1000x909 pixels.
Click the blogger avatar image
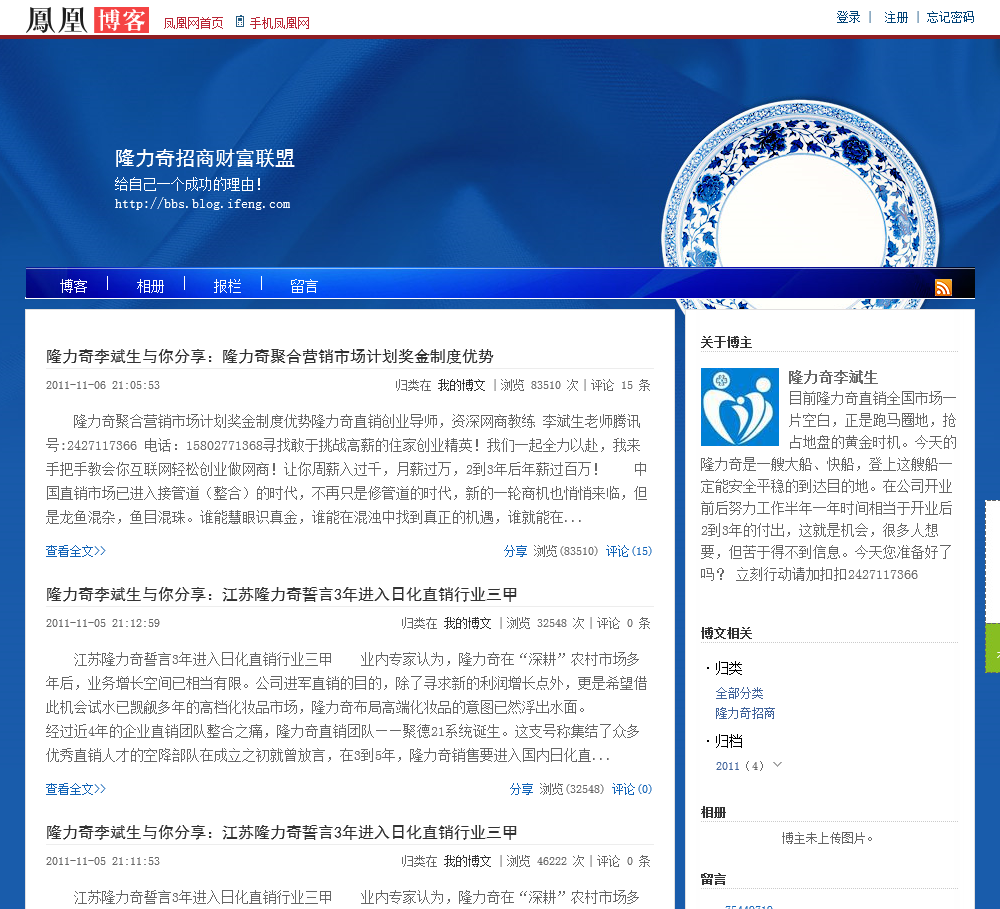tap(740, 406)
